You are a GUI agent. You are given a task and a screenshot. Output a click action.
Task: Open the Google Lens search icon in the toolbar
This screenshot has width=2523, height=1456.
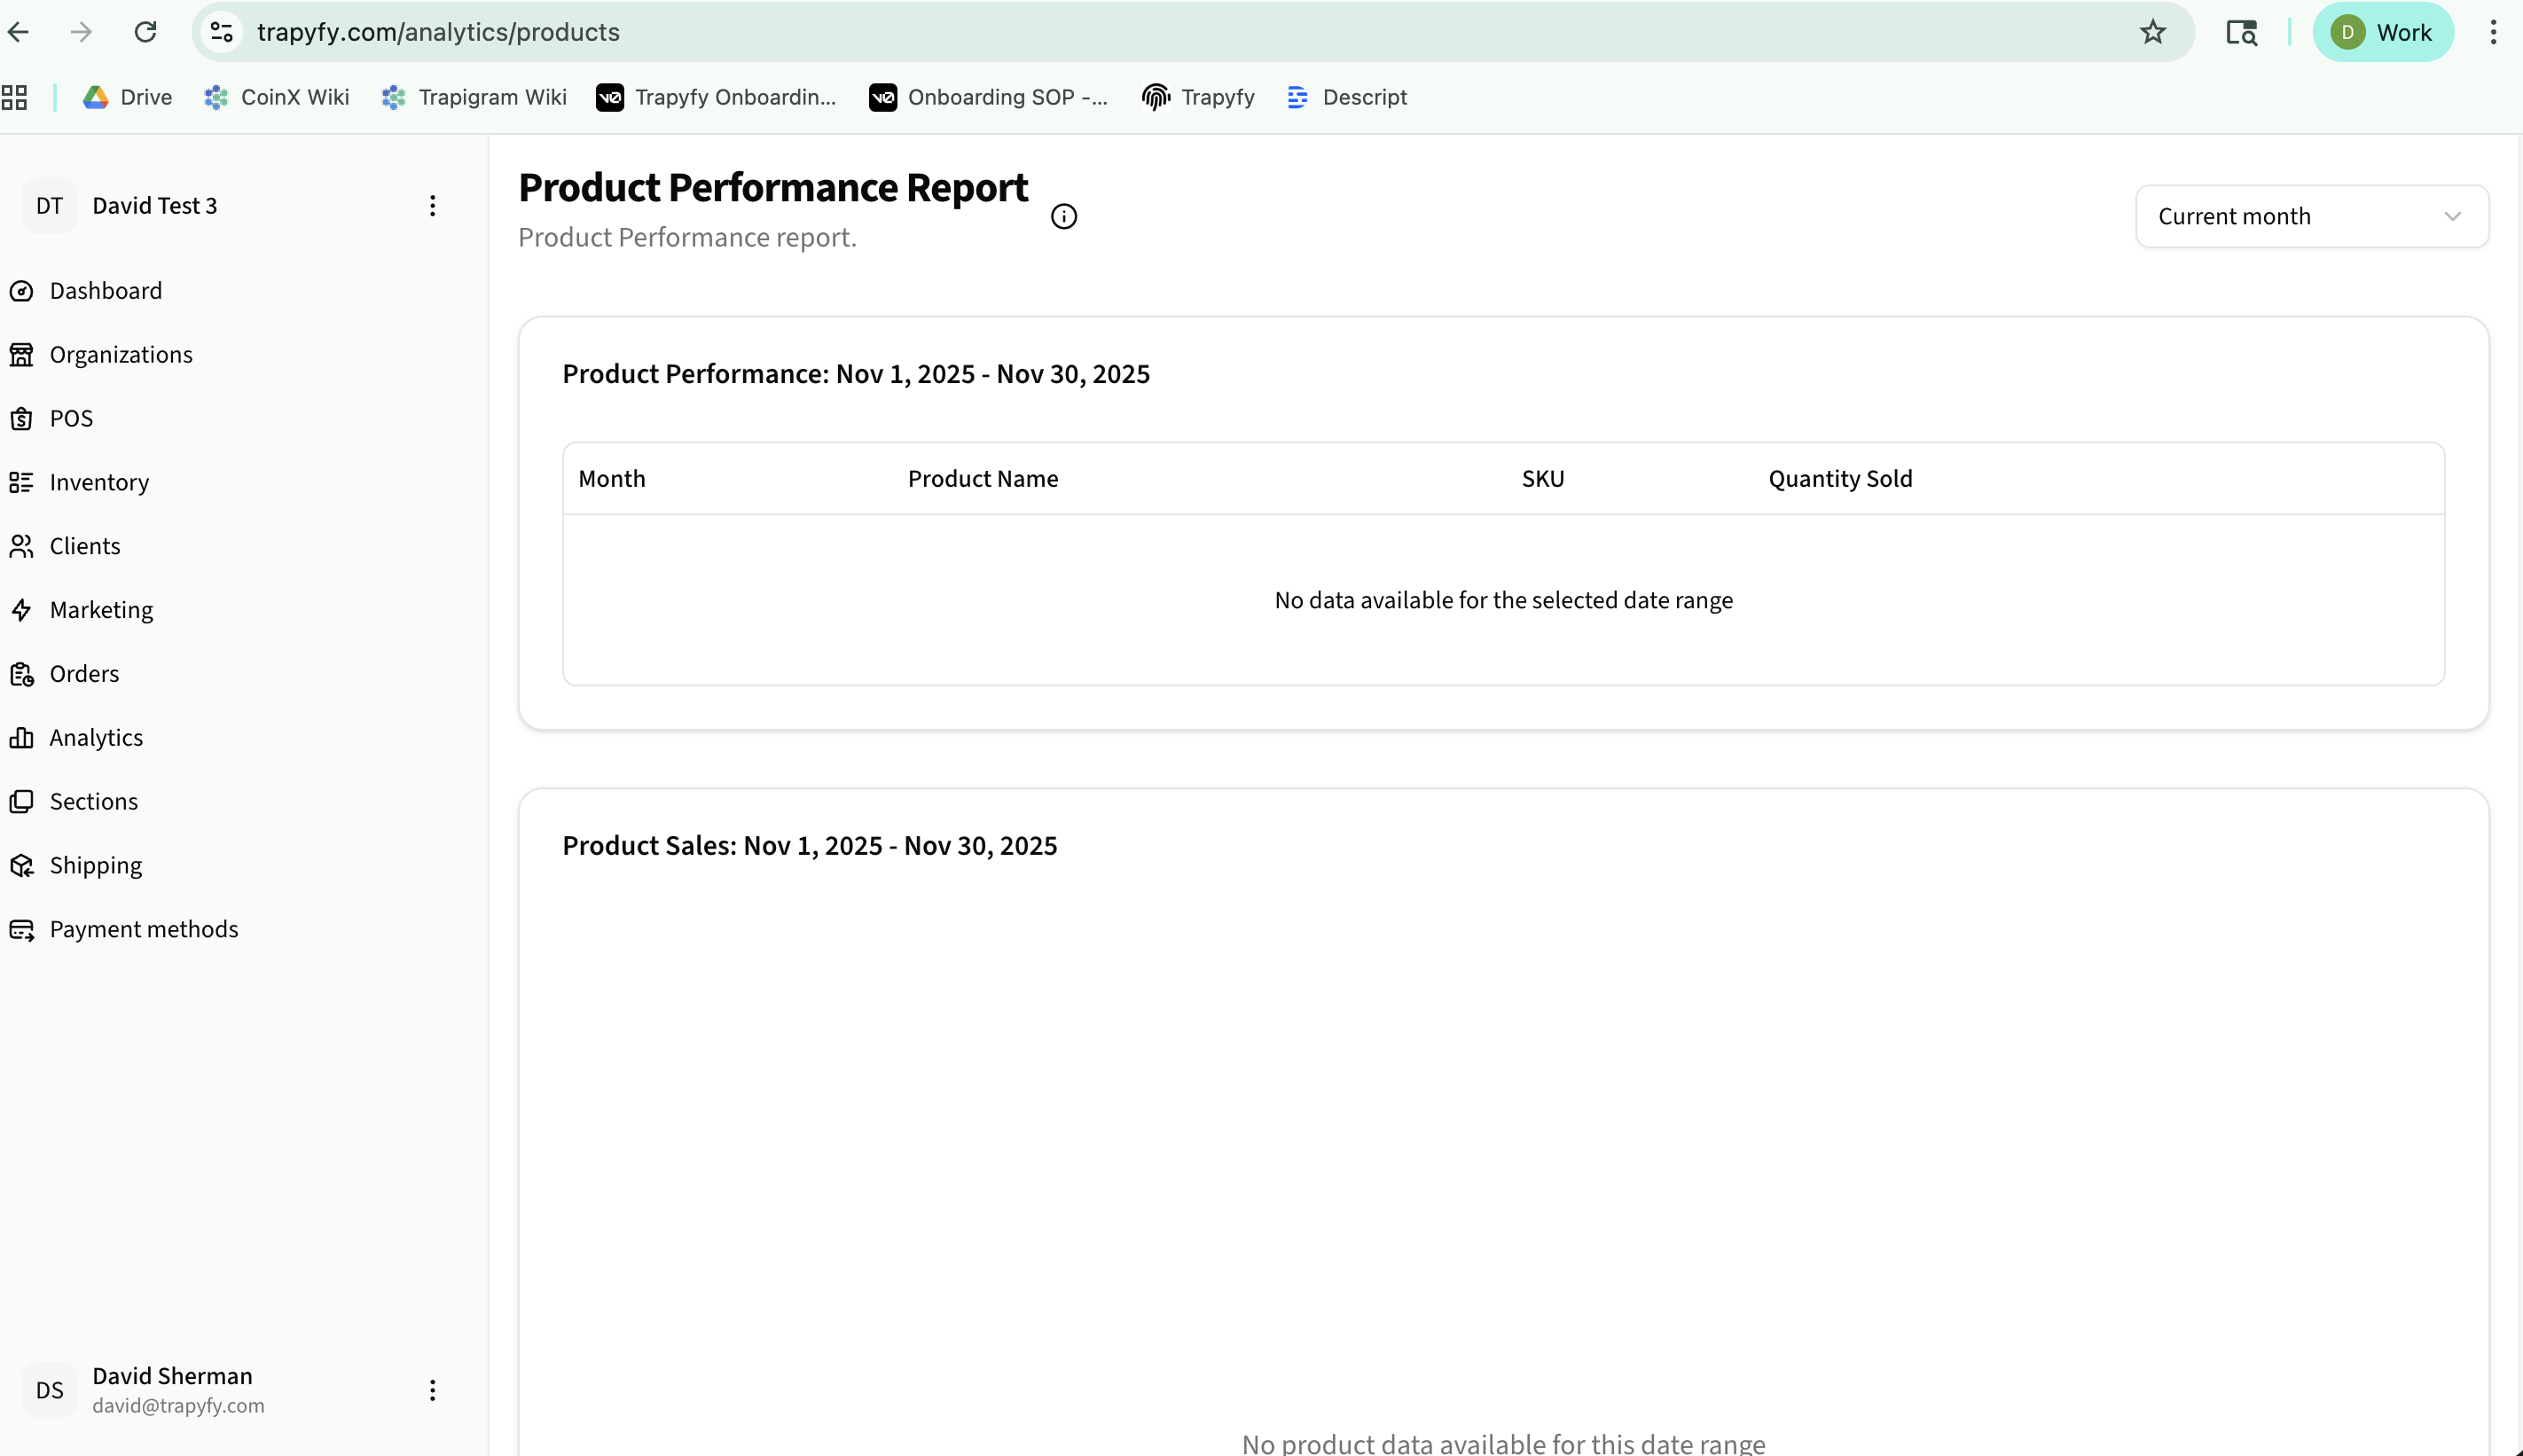tap(2241, 32)
